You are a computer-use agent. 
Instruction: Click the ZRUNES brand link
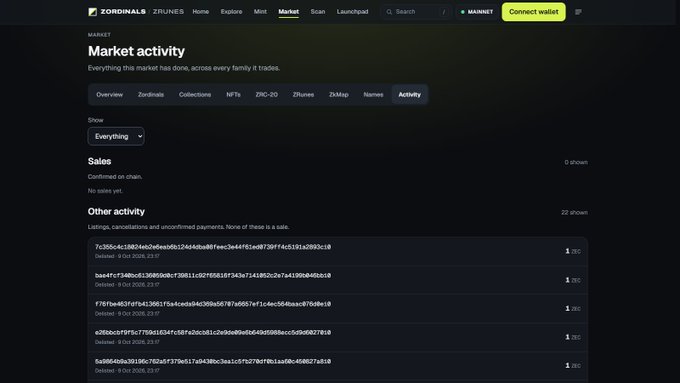(168, 12)
